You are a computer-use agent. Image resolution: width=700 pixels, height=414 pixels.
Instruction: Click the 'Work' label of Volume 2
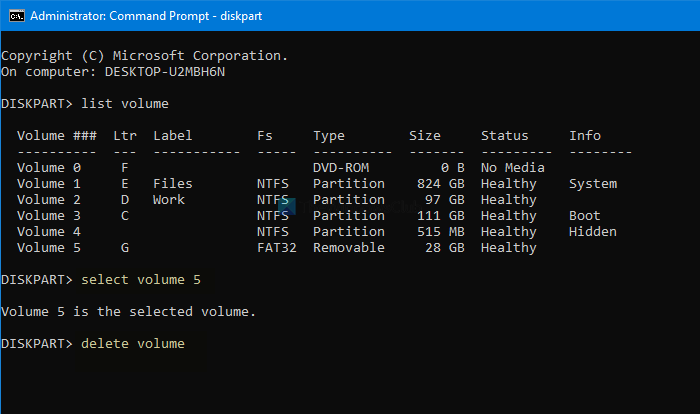(168, 200)
